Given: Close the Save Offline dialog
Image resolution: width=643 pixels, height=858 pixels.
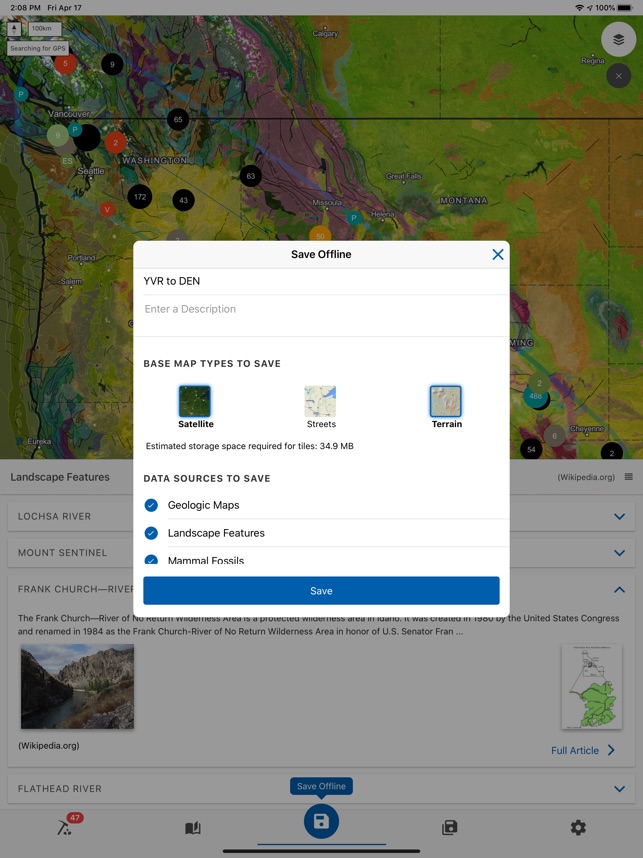Looking at the screenshot, I should (x=497, y=254).
